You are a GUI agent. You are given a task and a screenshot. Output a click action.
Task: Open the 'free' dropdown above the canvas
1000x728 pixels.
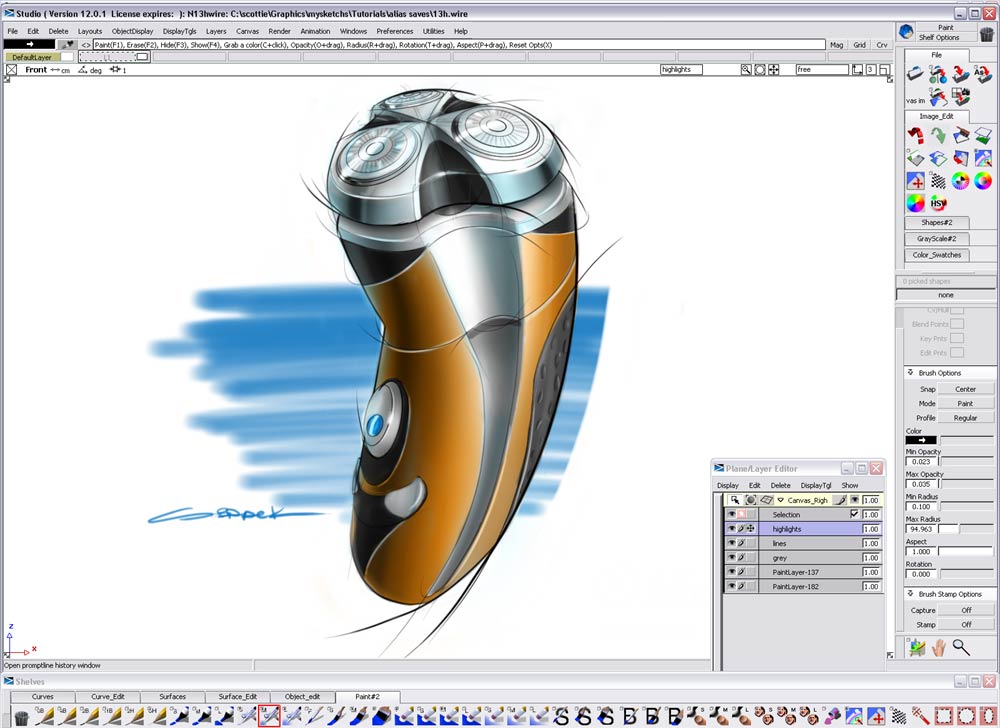tap(820, 69)
